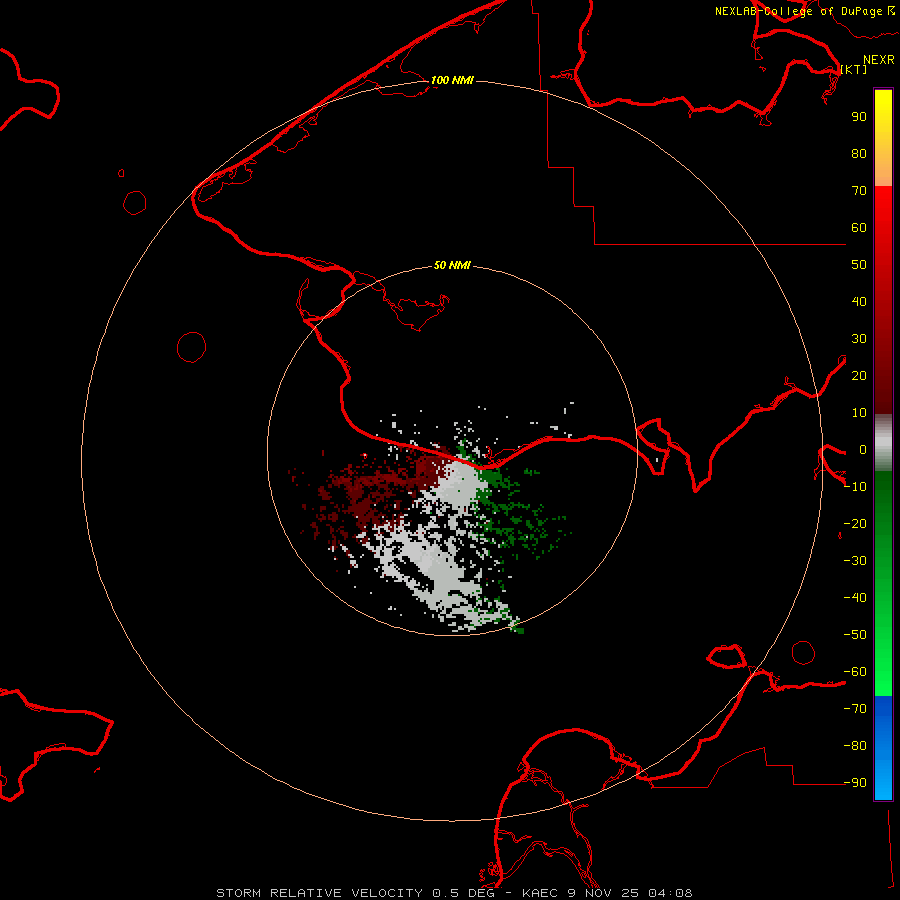The height and width of the screenshot is (900, 900).
Task: Click the 10 value on velocity scale
Action: click(859, 413)
